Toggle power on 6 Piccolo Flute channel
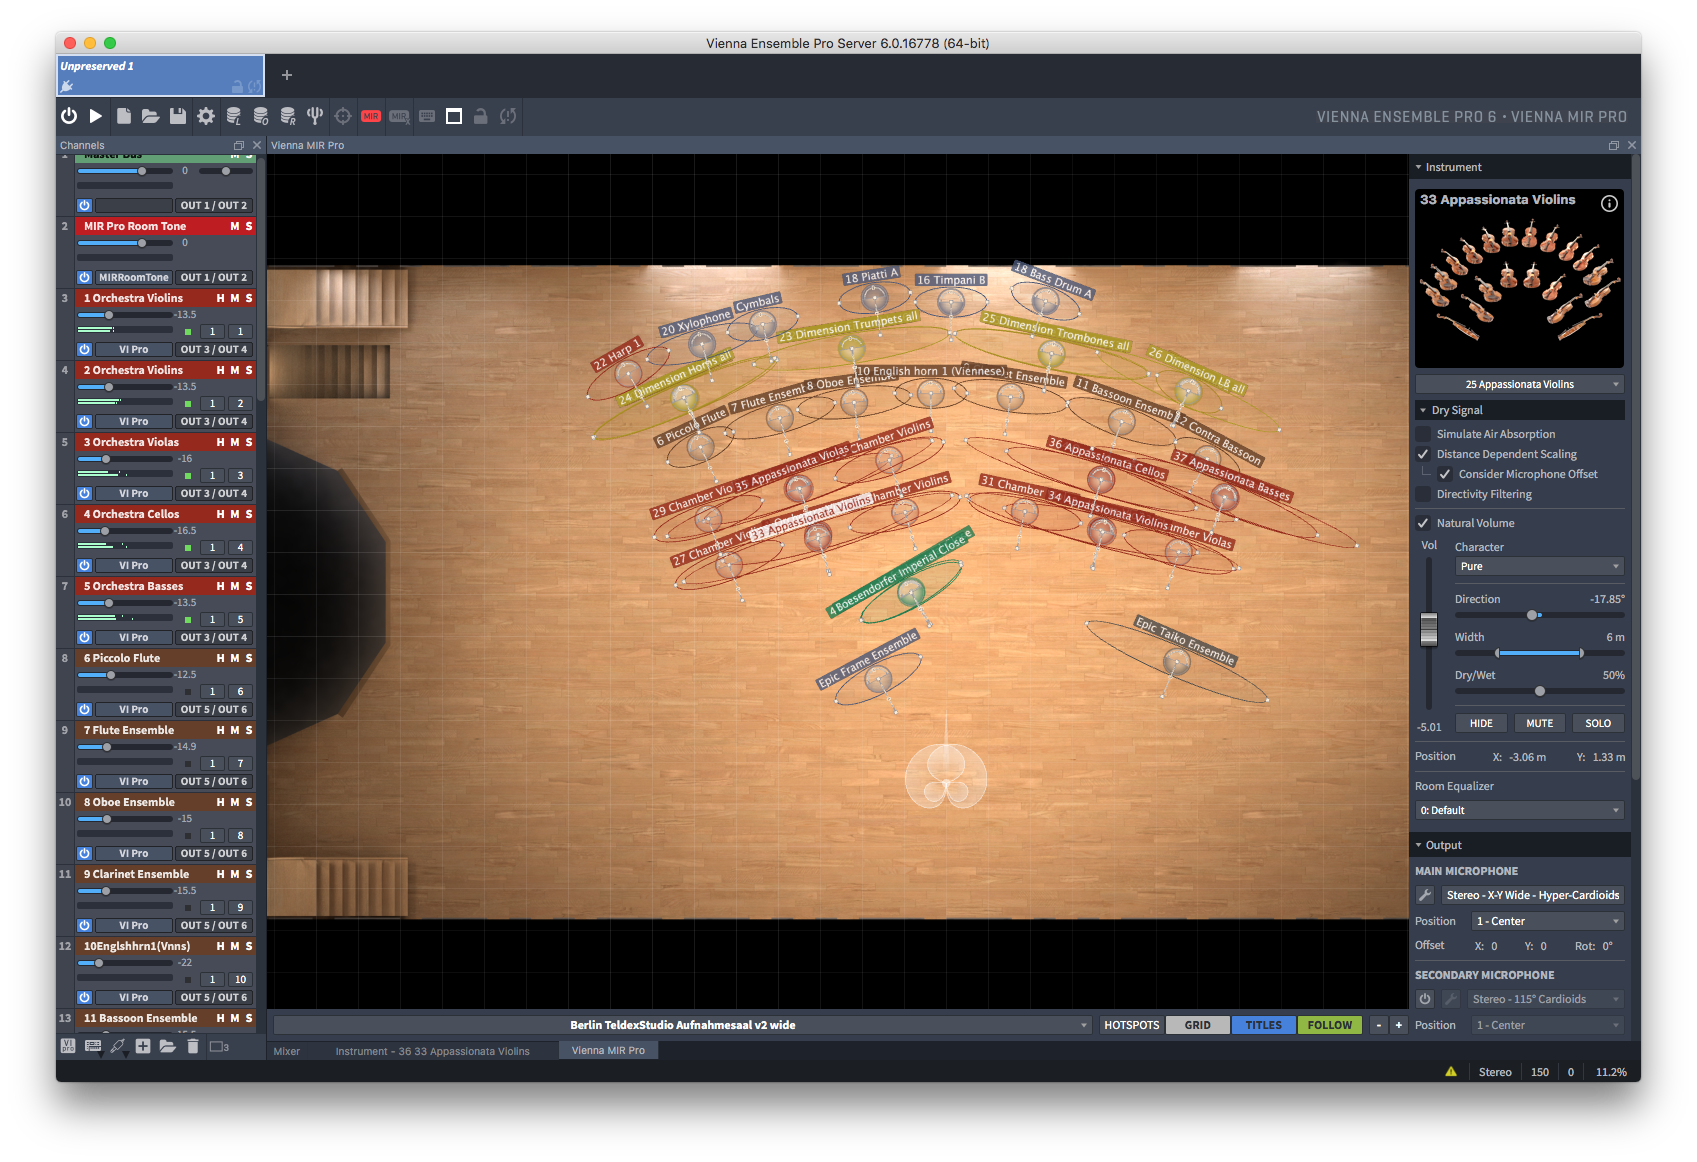 tap(85, 709)
